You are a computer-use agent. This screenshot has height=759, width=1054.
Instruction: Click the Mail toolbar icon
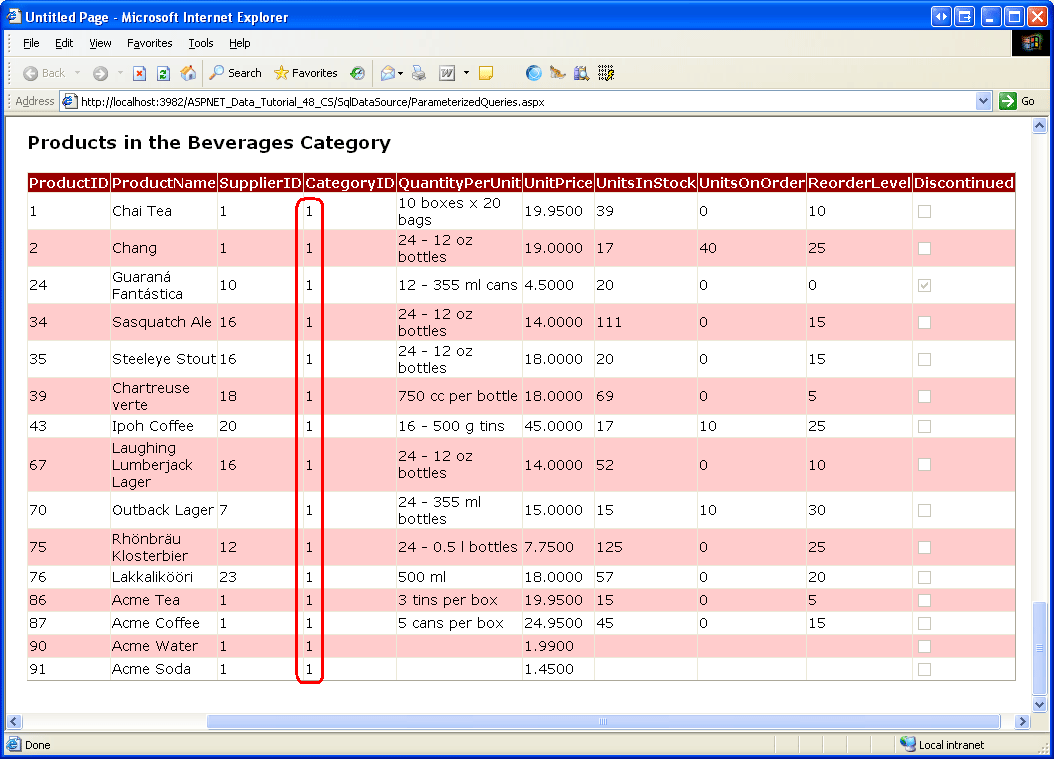(387, 73)
